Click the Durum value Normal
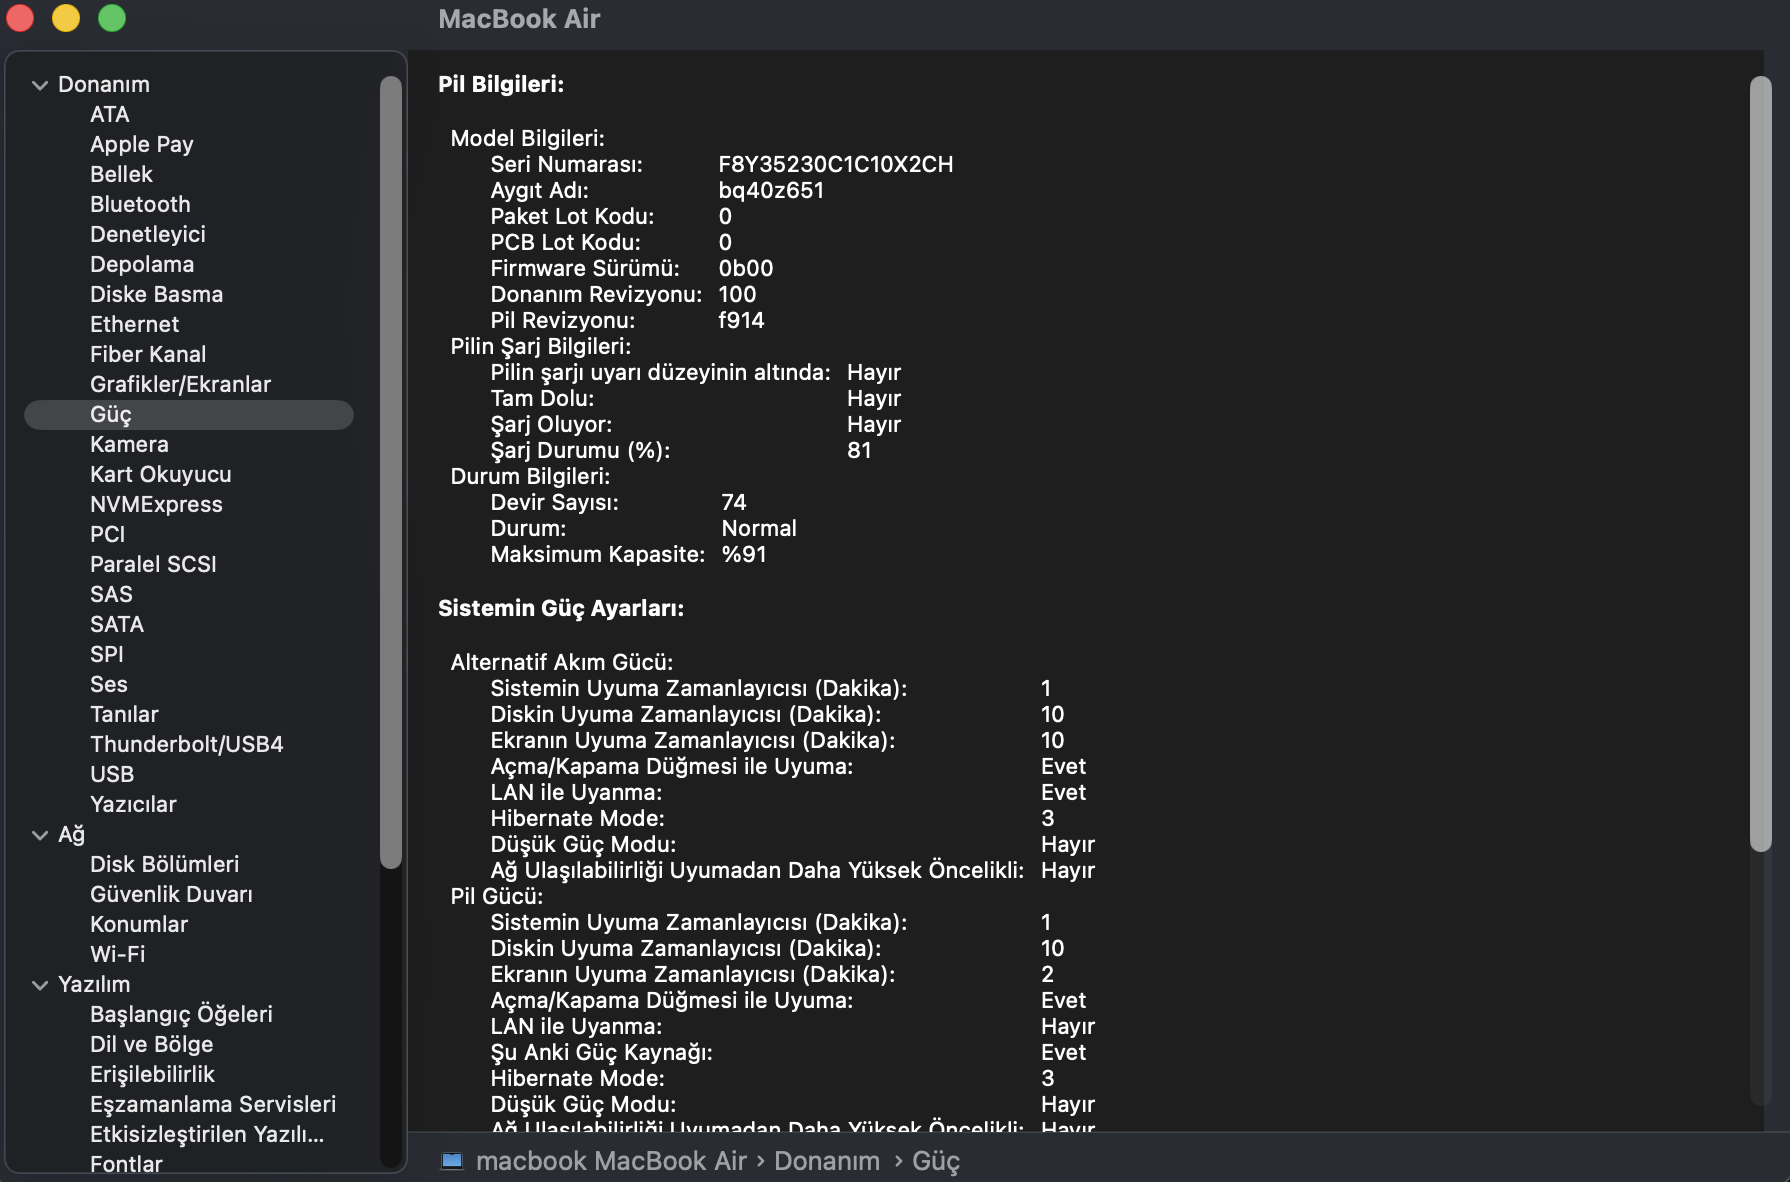This screenshot has height=1182, width=1790. pyautogui.click(x=759, y=529)
